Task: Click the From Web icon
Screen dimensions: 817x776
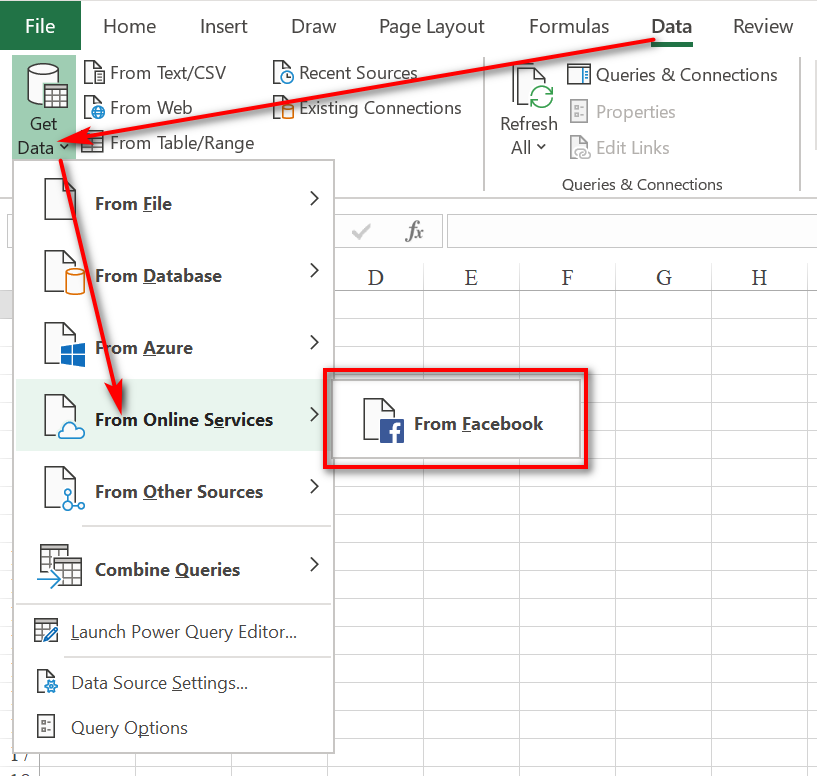Action: pyautogui.click(x=95, y=108)
